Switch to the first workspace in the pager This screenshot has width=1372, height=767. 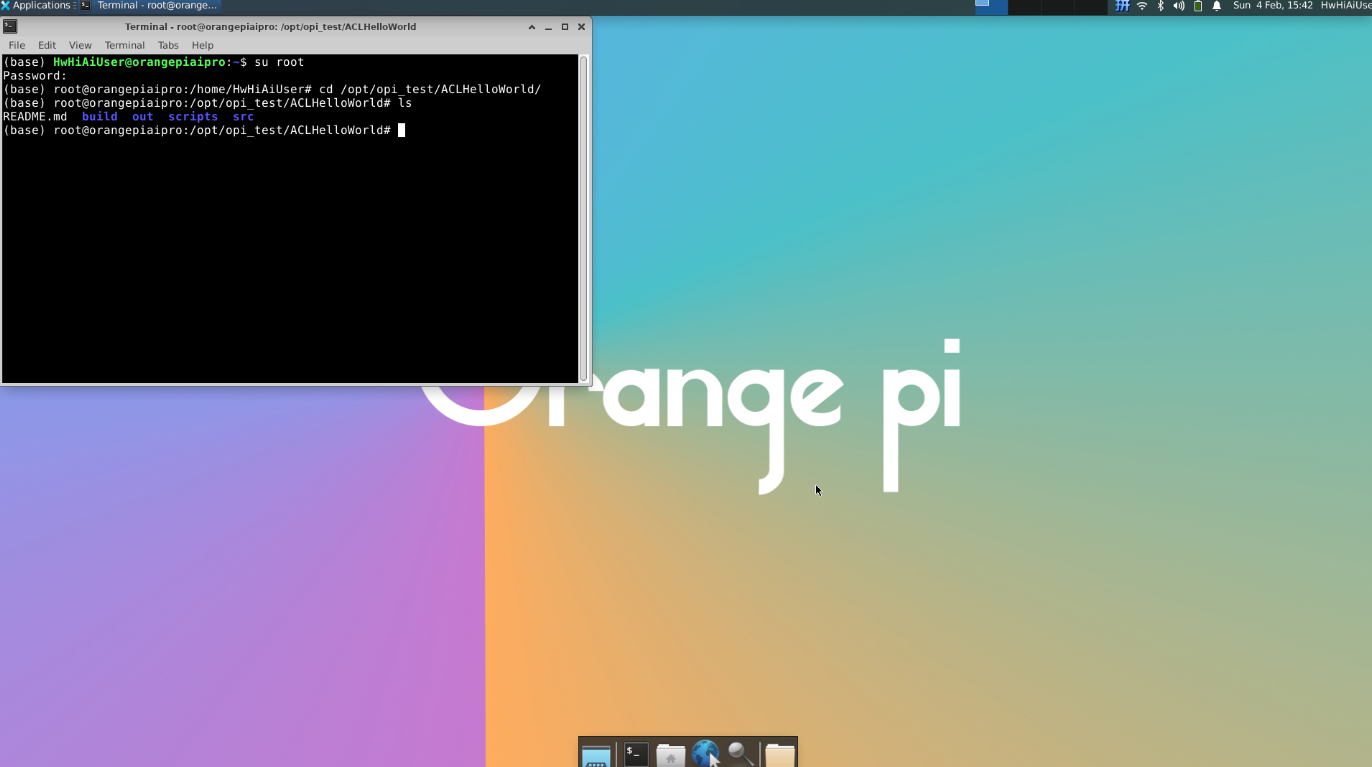[x=991, y=6]
